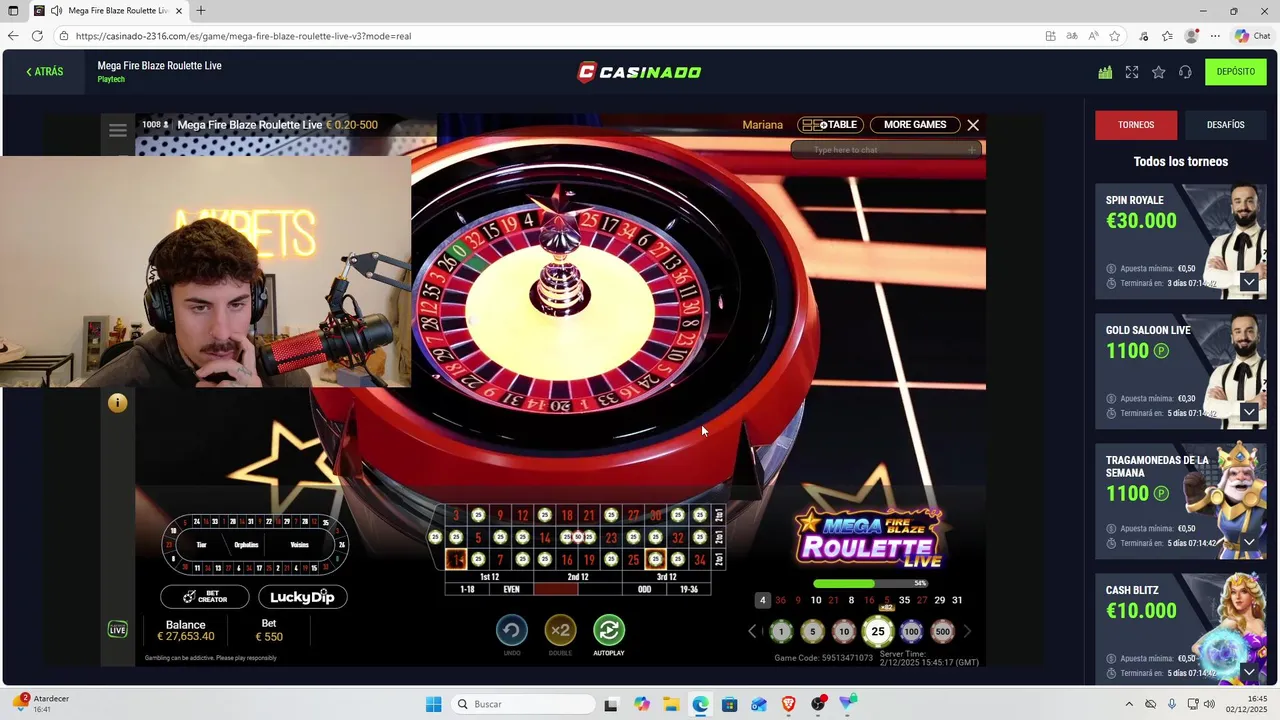Screen dimensions: 1280x720
Task: Select the 5 value chip
Action: pos(812,631)
